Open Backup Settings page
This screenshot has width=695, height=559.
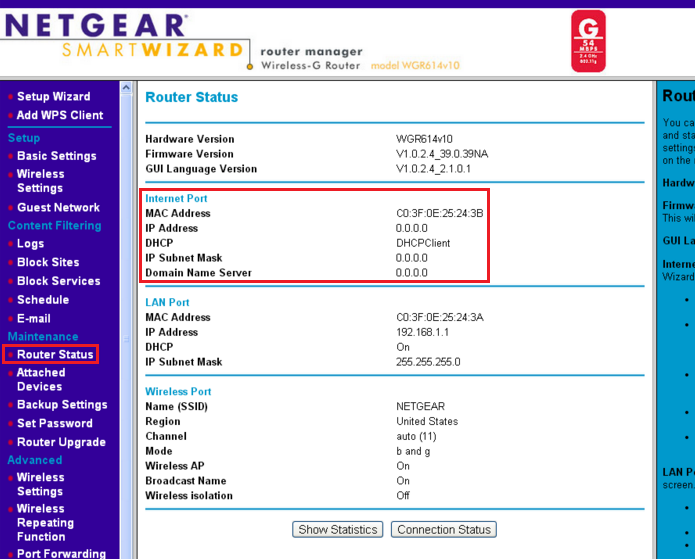[x=62, y=405]
